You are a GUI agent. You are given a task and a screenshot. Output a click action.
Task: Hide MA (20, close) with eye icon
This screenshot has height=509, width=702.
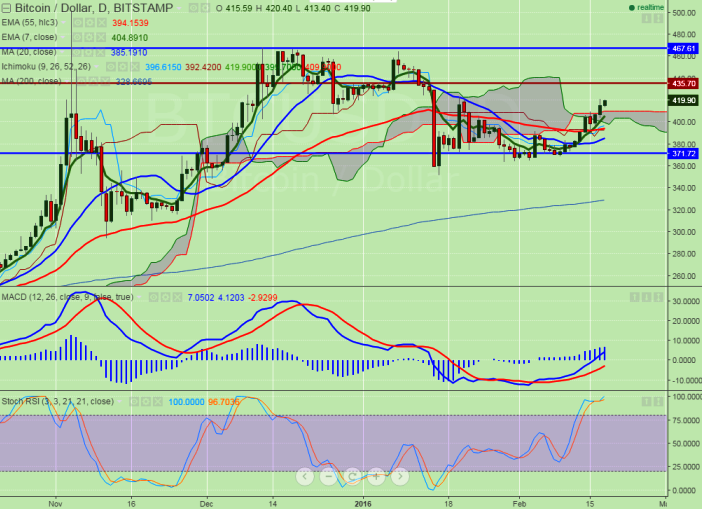tap(78, 52)
